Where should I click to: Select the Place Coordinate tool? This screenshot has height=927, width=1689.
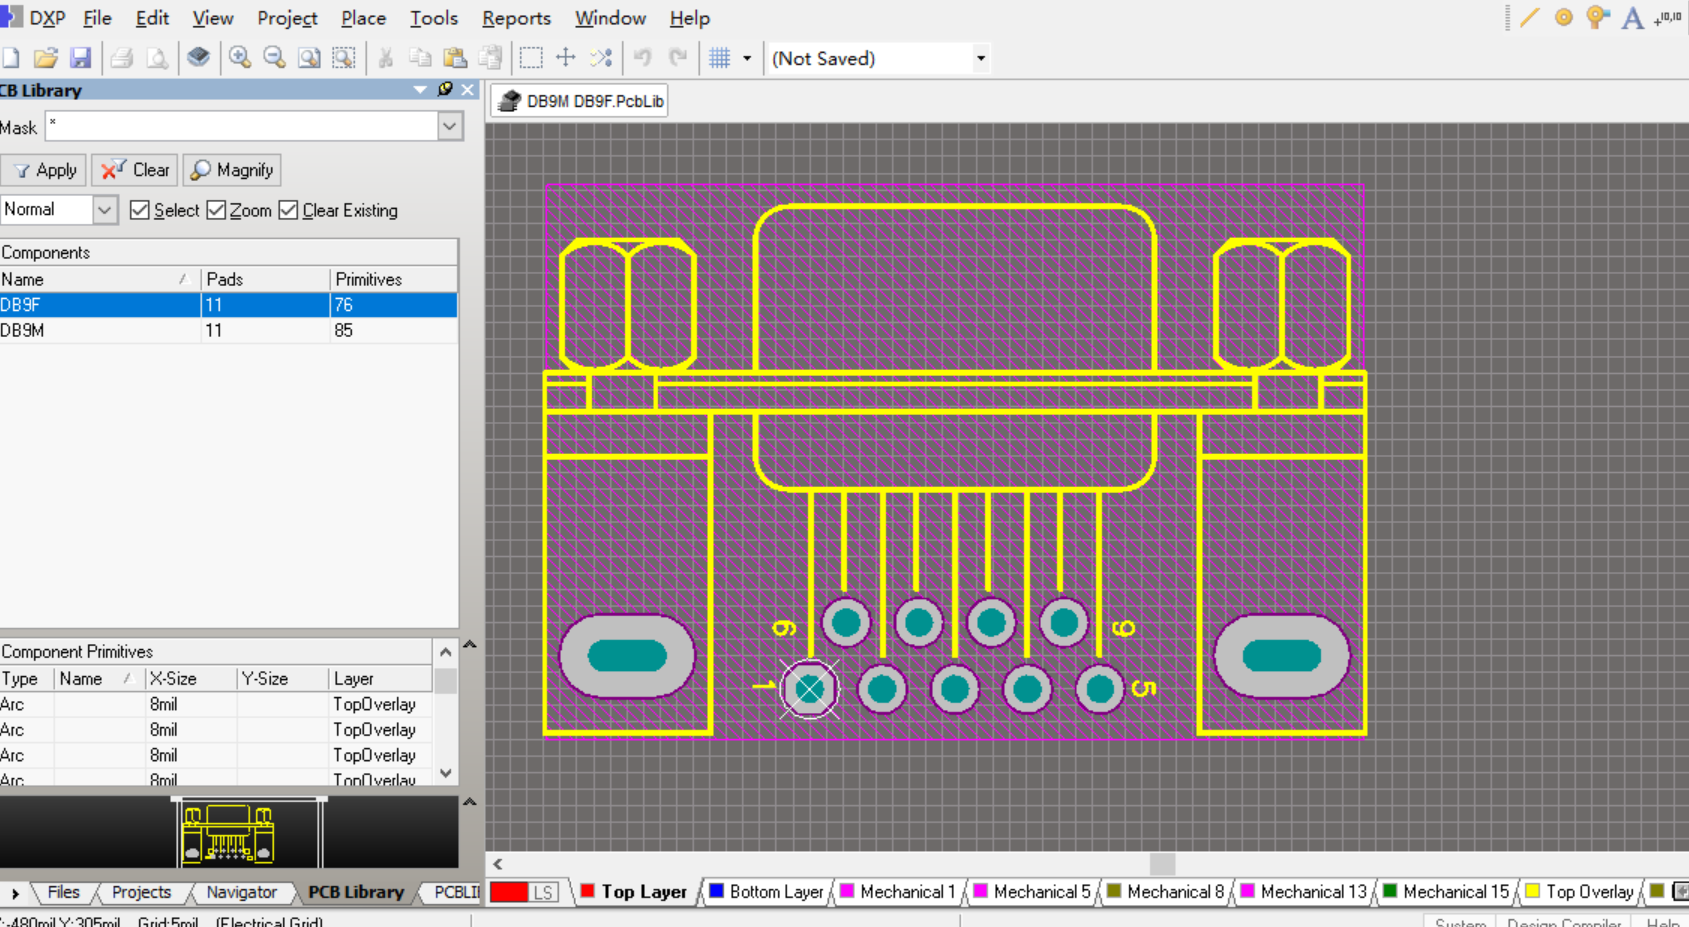click(x=1667, y=18)
